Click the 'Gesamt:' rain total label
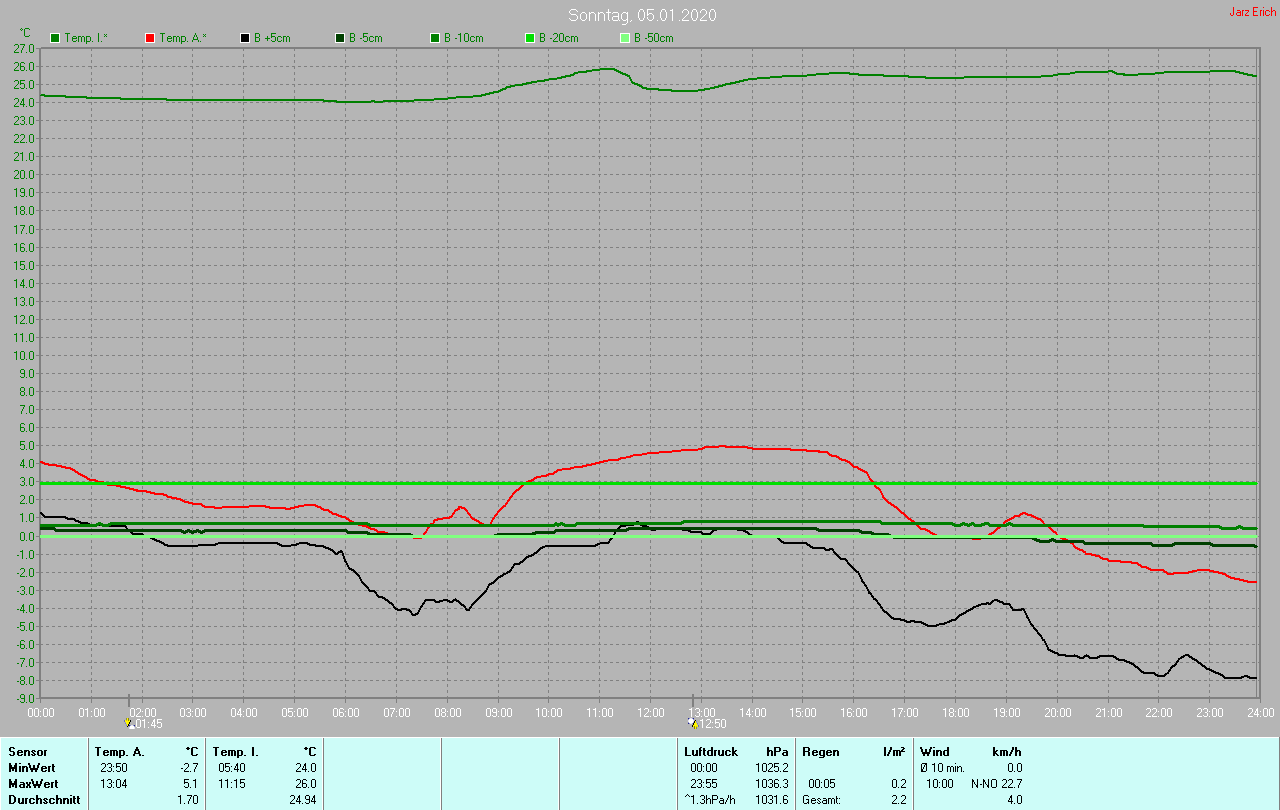This screenshot has width=1280, height=810. (x=821, y=799)
